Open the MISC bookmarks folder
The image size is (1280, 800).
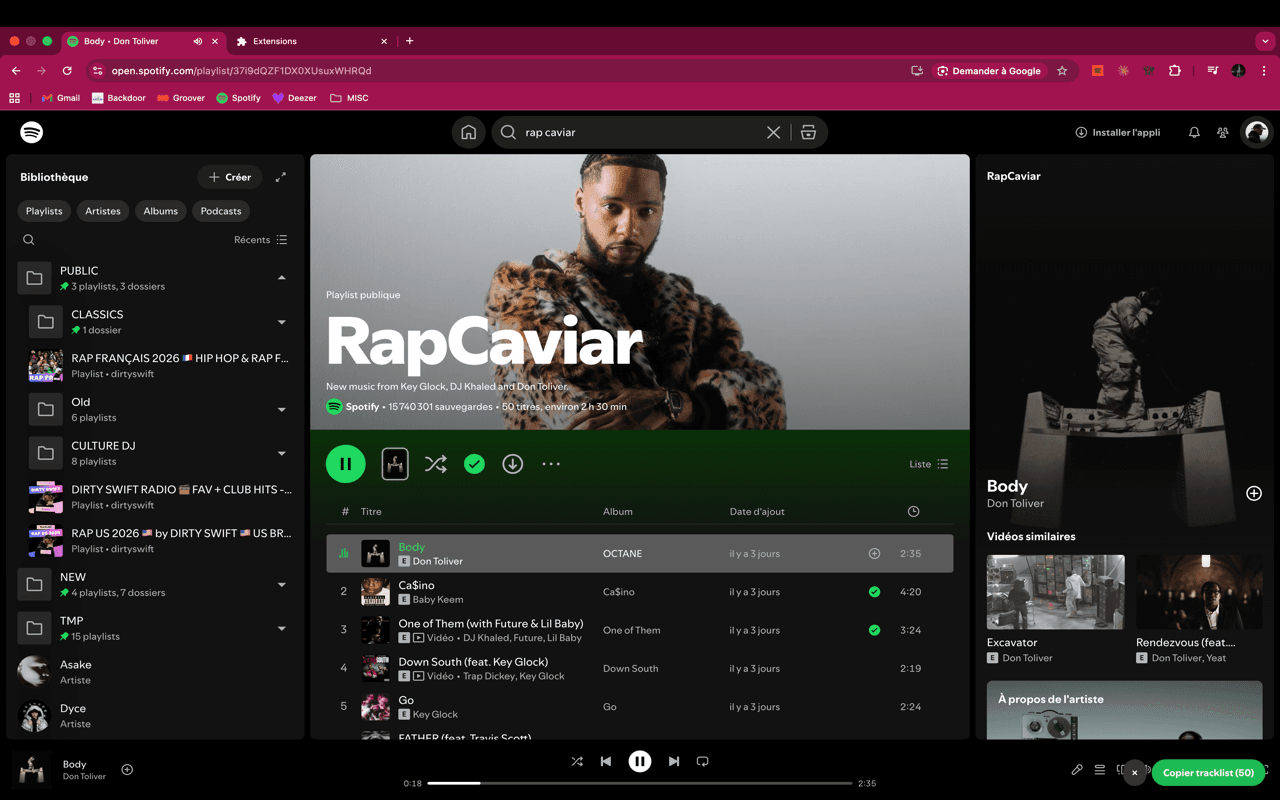[x=349, y=98]
